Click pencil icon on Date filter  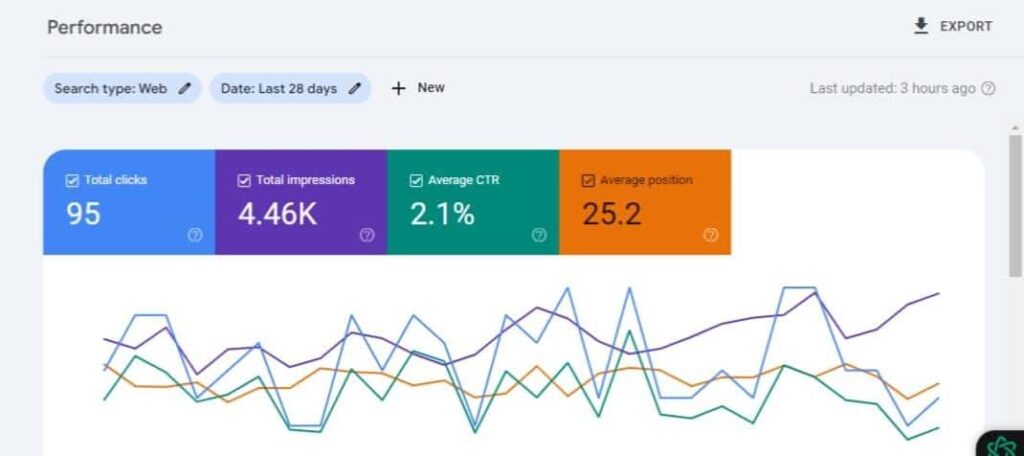tap(354, 88)
